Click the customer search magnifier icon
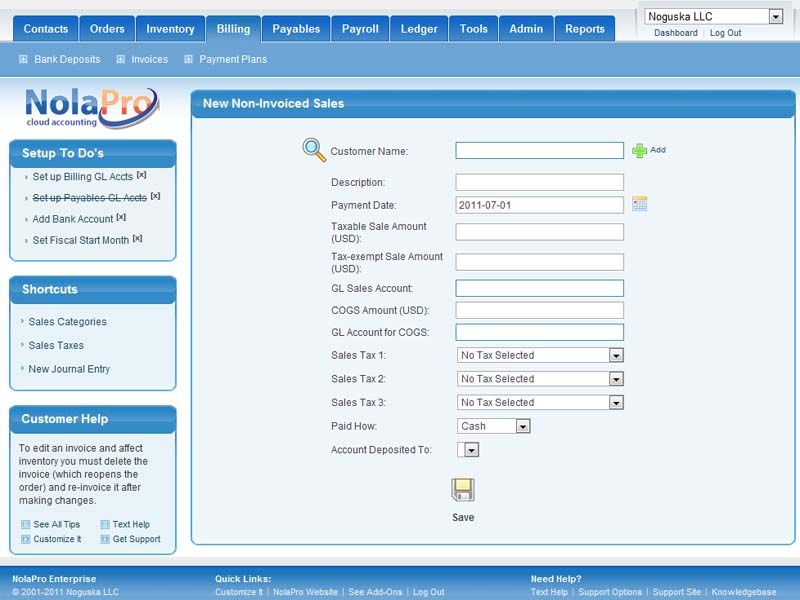 pyautogui.click(x=314, y=150)
